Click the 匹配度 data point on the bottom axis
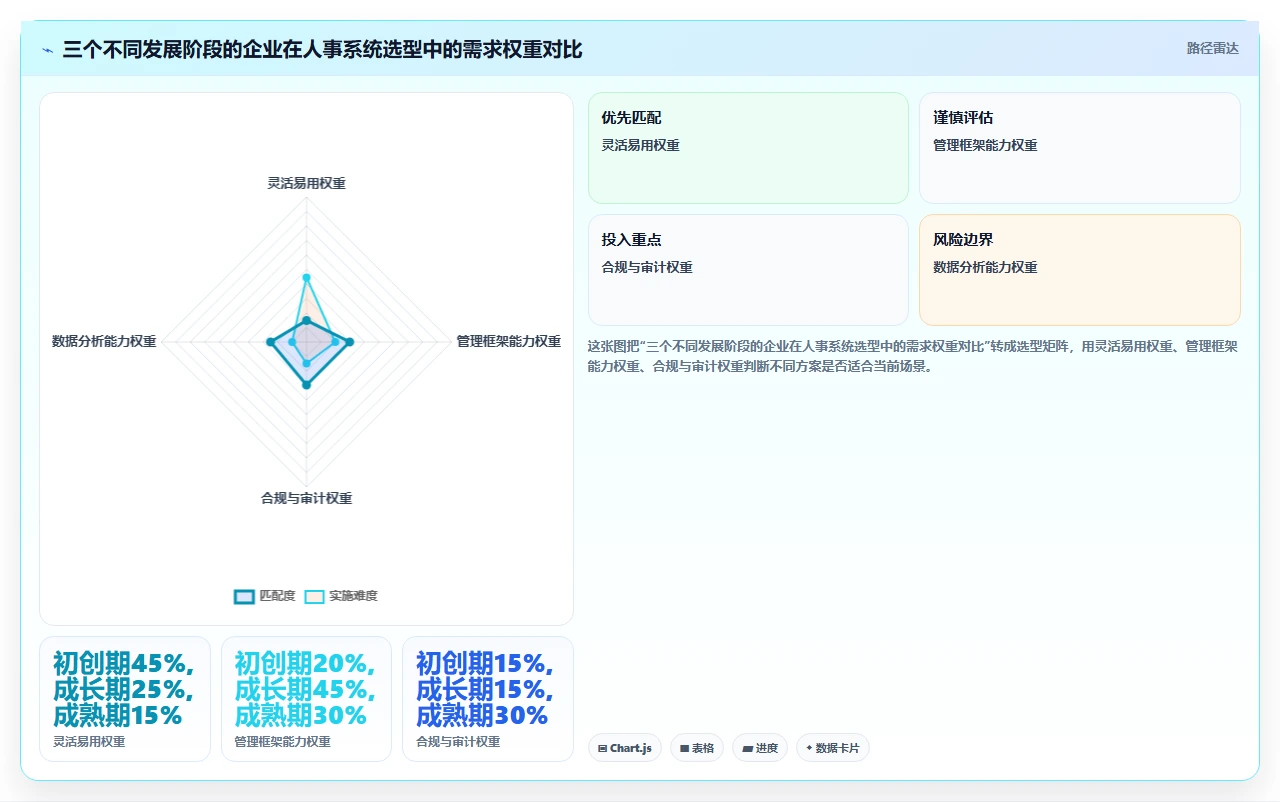The width and height of the screenshot is (1280, 802). (x=306, y=384)
